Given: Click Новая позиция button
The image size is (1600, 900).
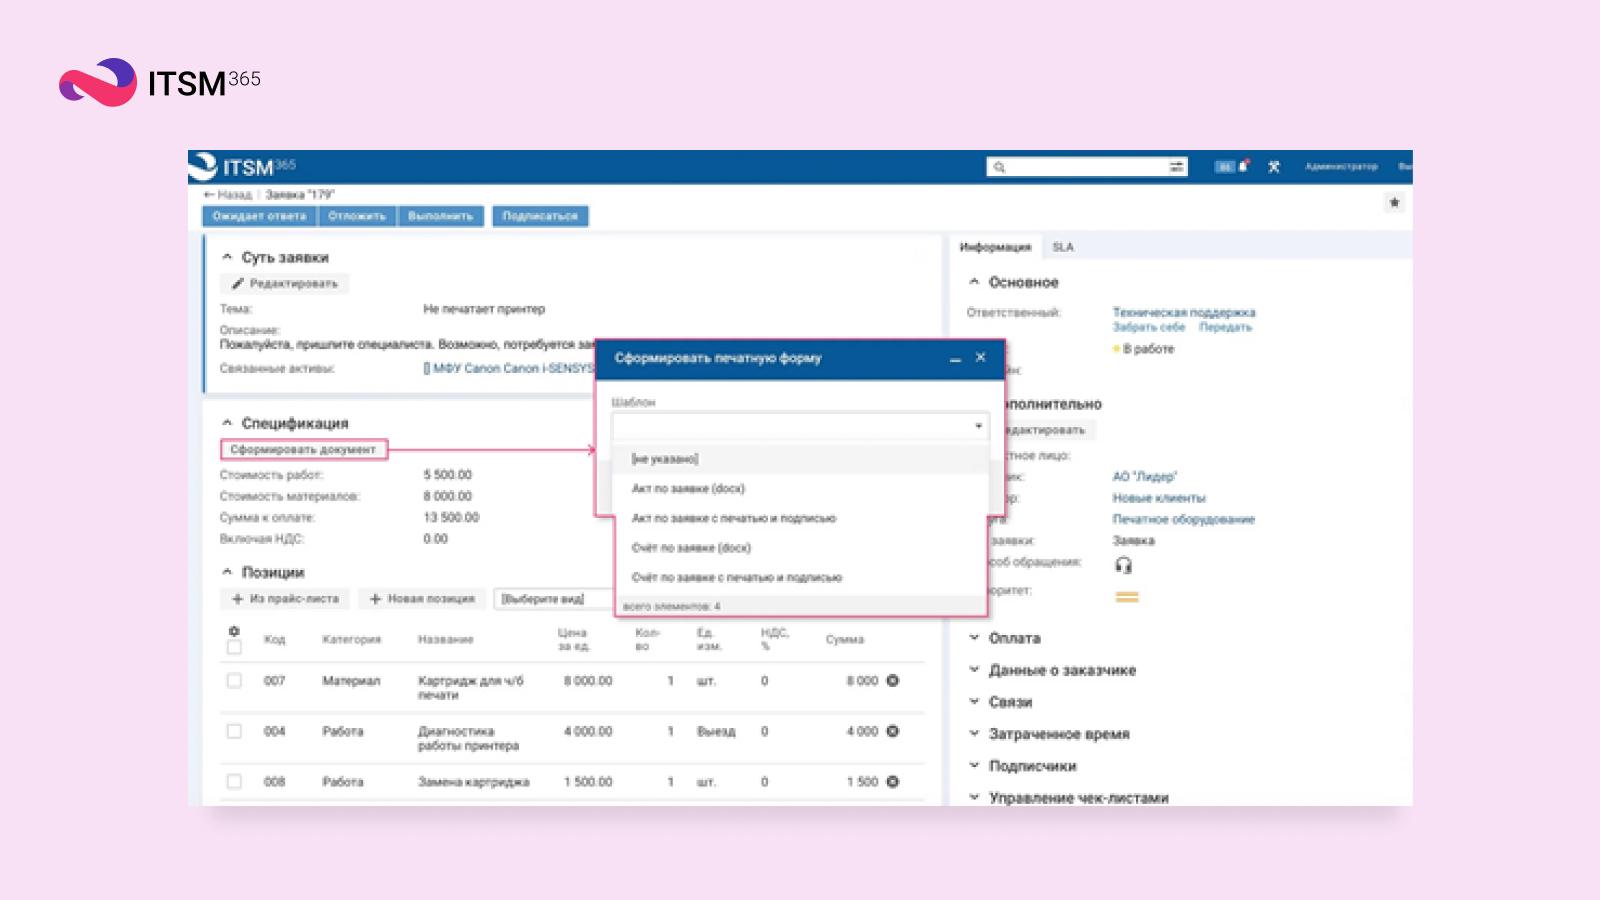Looking at the screenshot, I should click(x=422, y=599).
